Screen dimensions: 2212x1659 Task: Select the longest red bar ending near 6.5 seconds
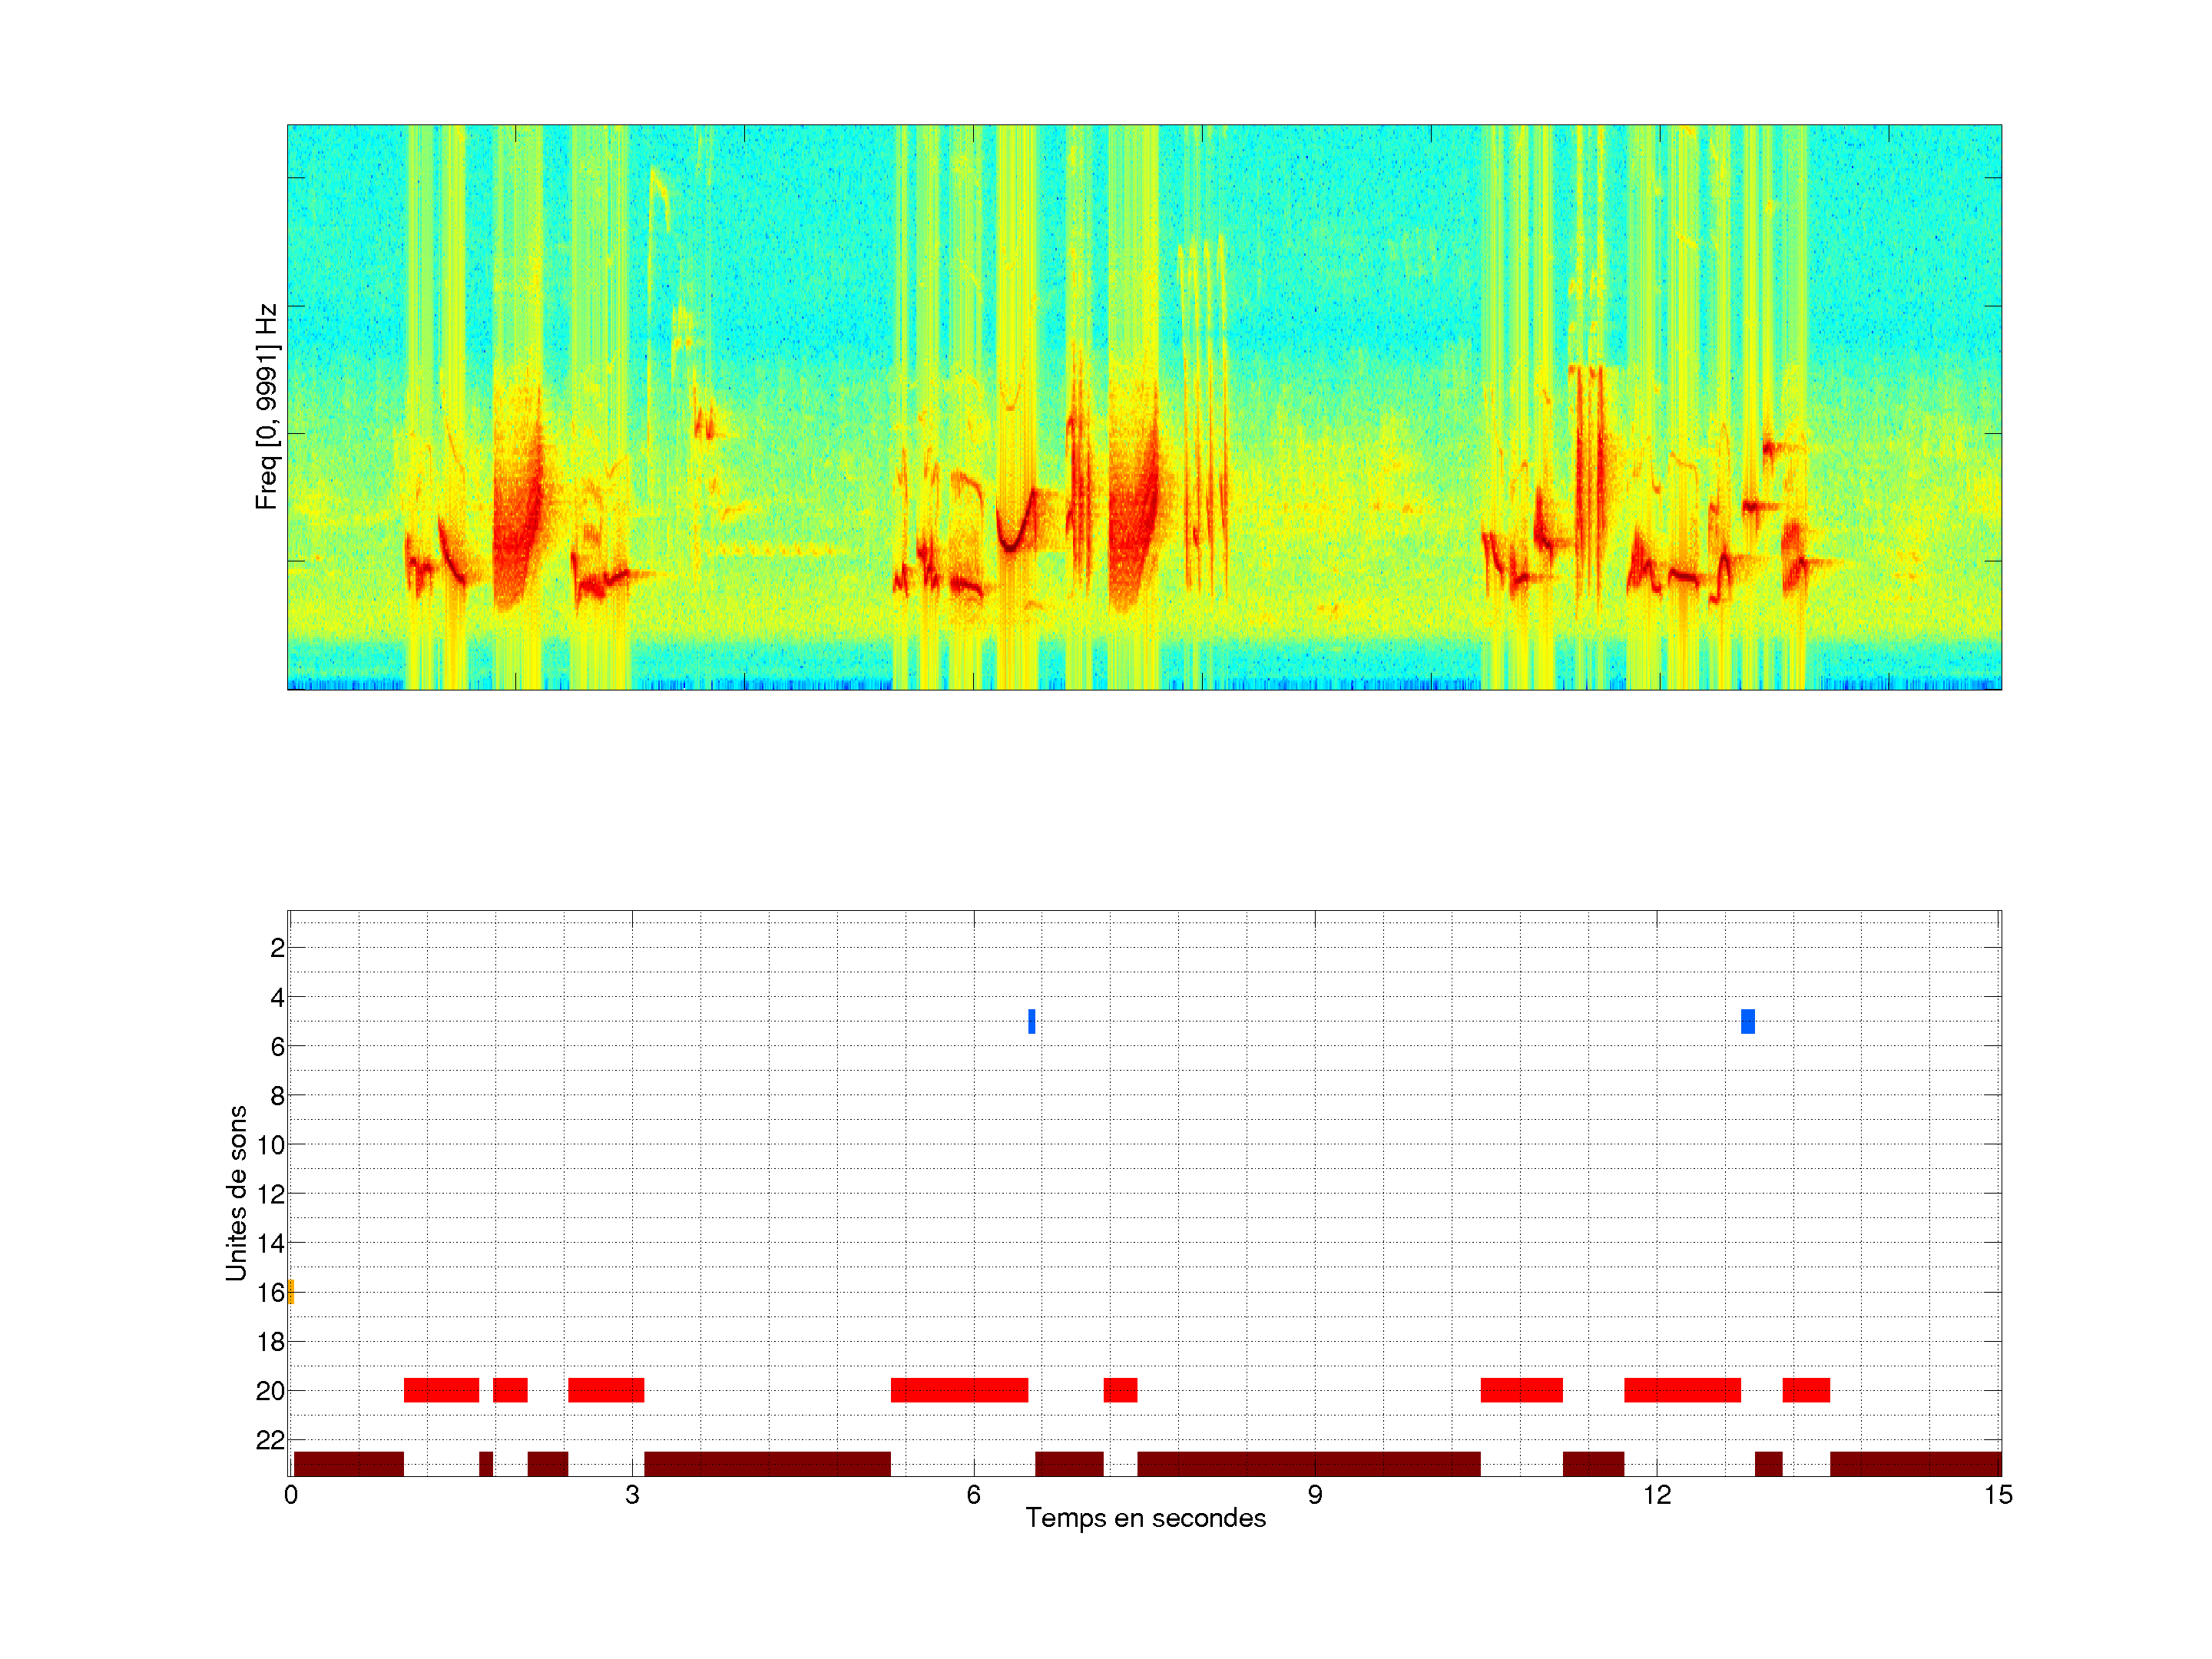(959, 1390)
